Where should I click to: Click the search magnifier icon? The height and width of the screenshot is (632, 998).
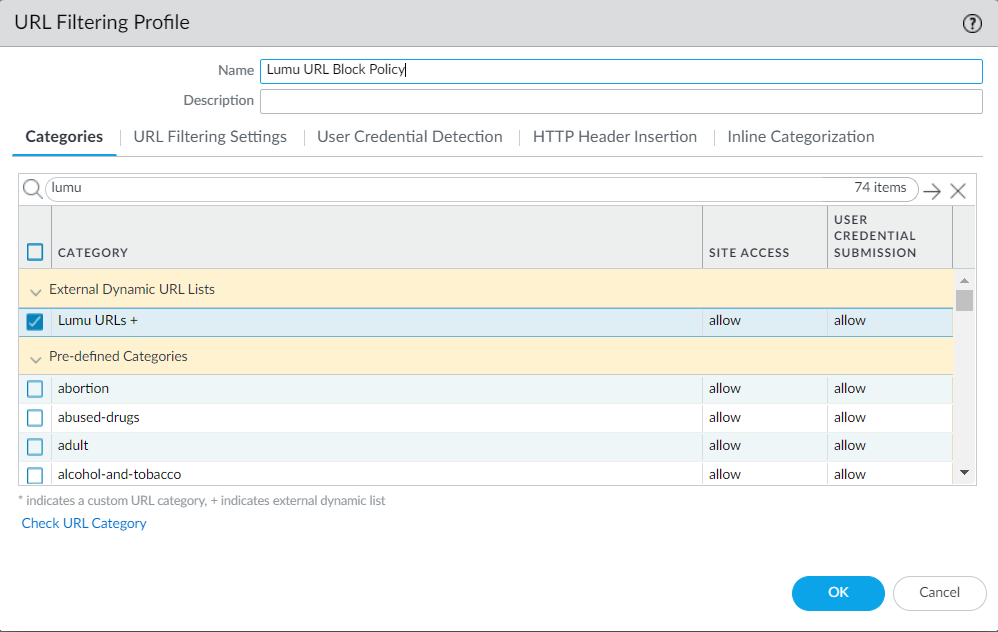(x=32, y=190)
